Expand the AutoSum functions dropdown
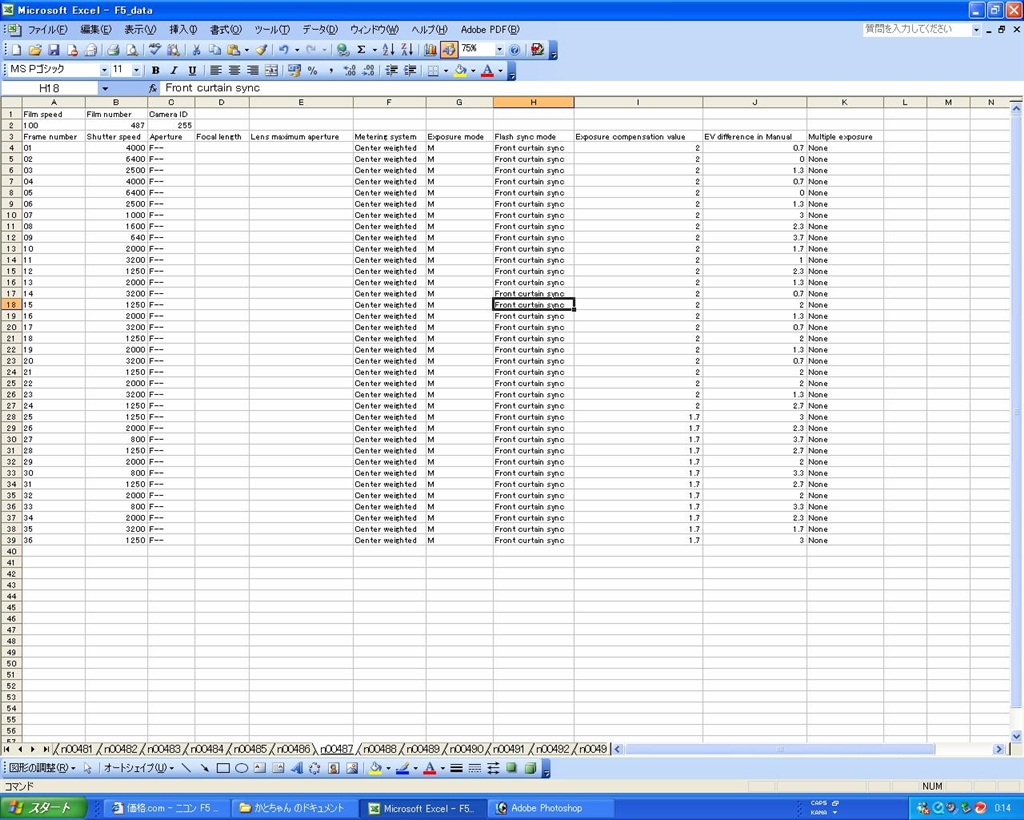The height and width of the screenshot is (820, 1024). (375, 50)
